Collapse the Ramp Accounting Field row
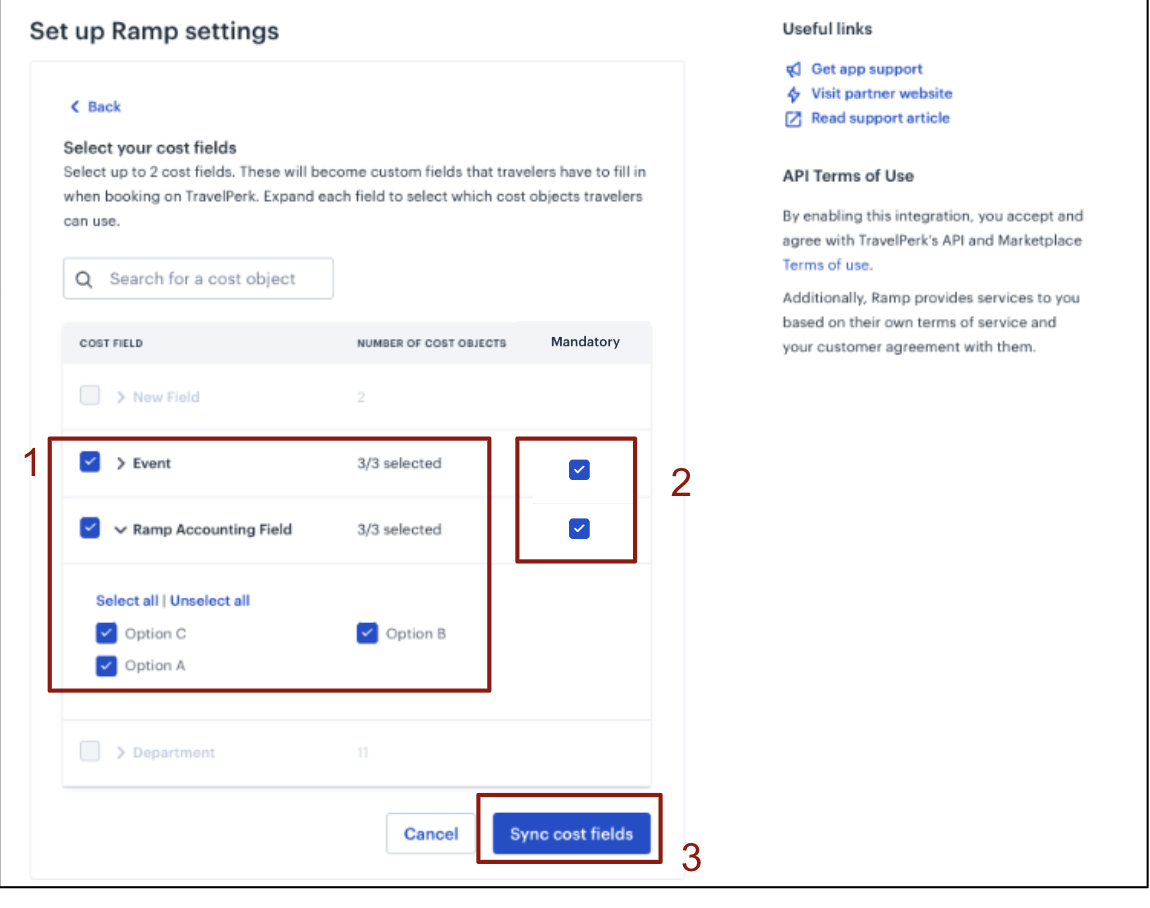The image size is (1150, 908). (120, 530)
